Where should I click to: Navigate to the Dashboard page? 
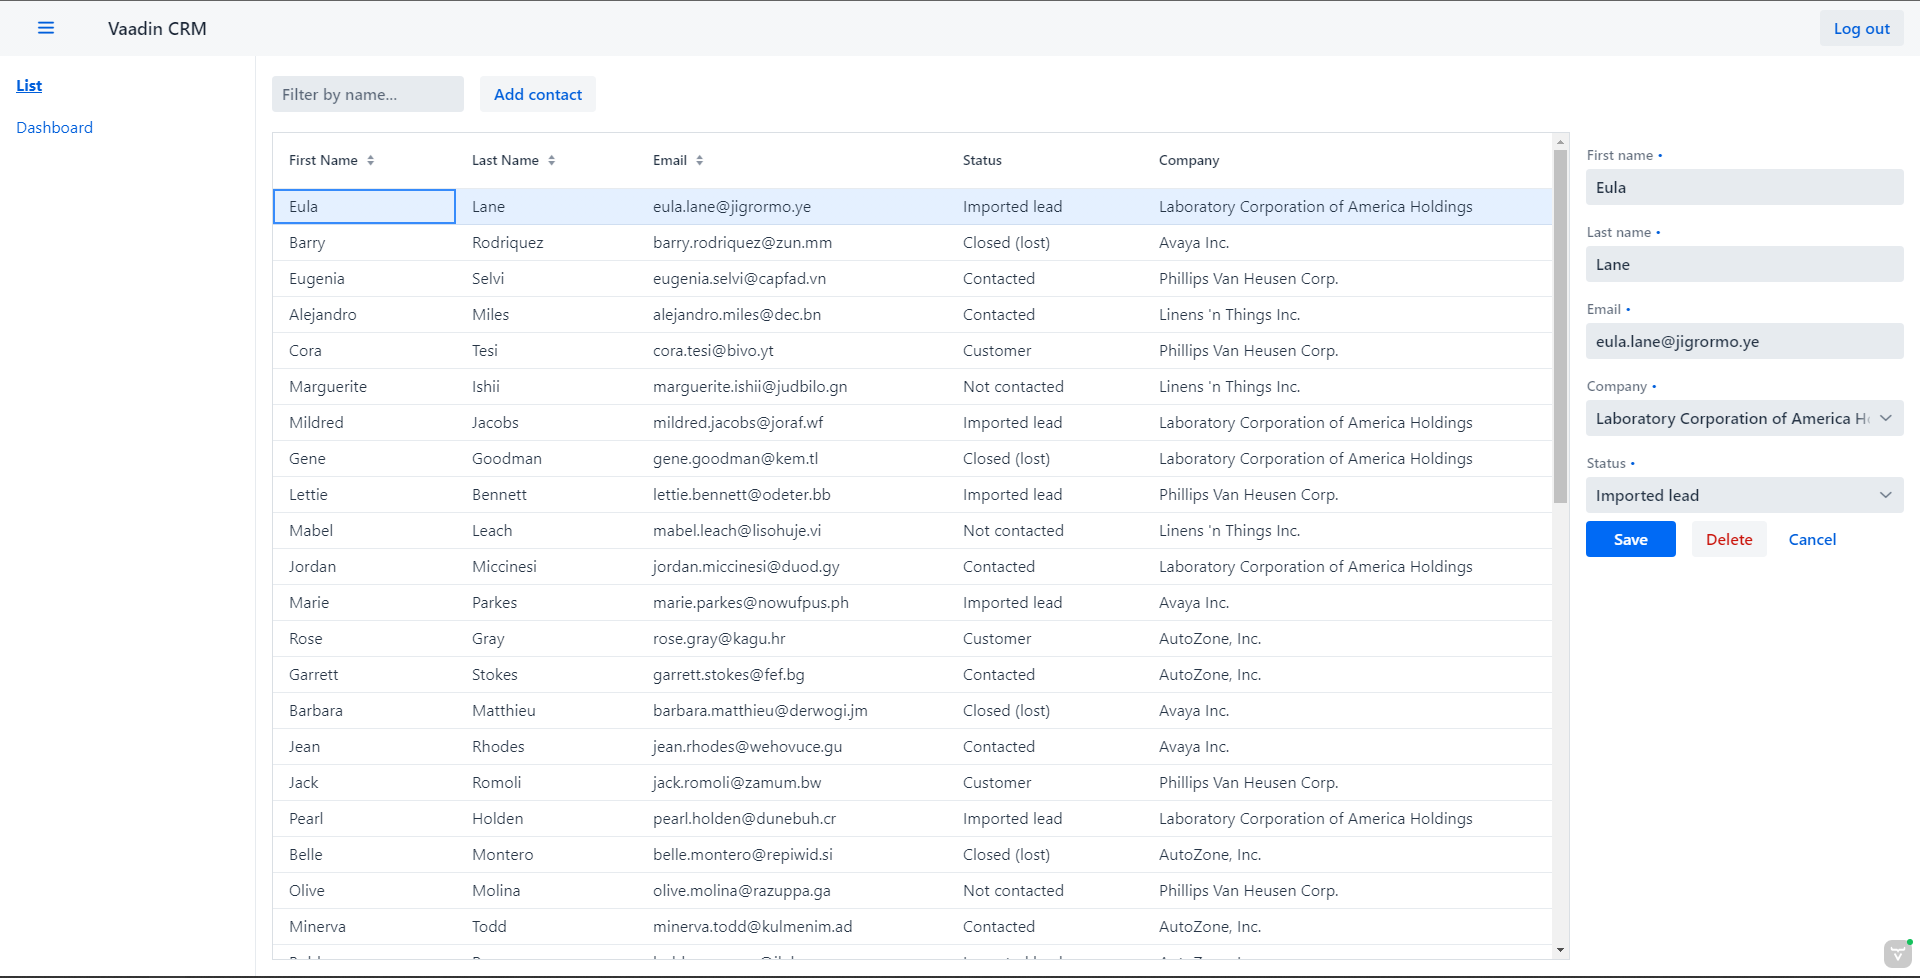[x=54, y=127]
